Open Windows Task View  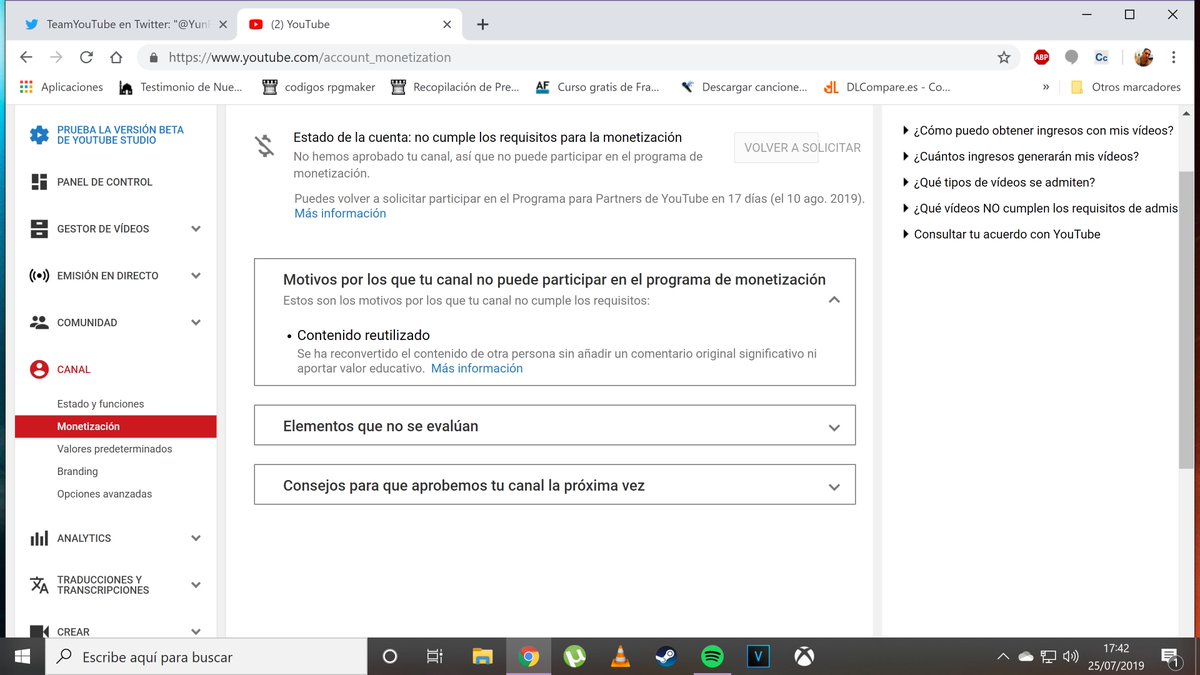435,657
